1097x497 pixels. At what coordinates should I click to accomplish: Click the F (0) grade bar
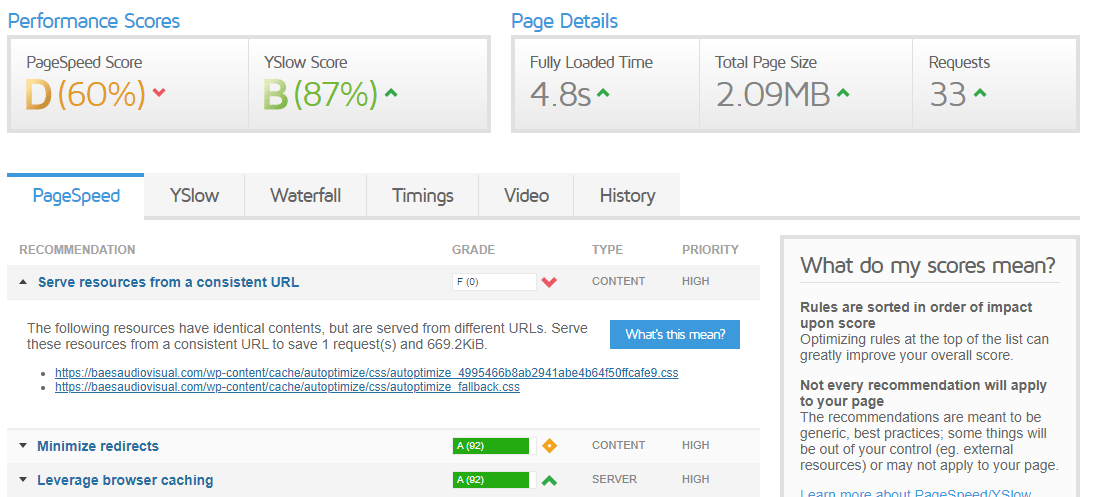click(x=494, y=282)
